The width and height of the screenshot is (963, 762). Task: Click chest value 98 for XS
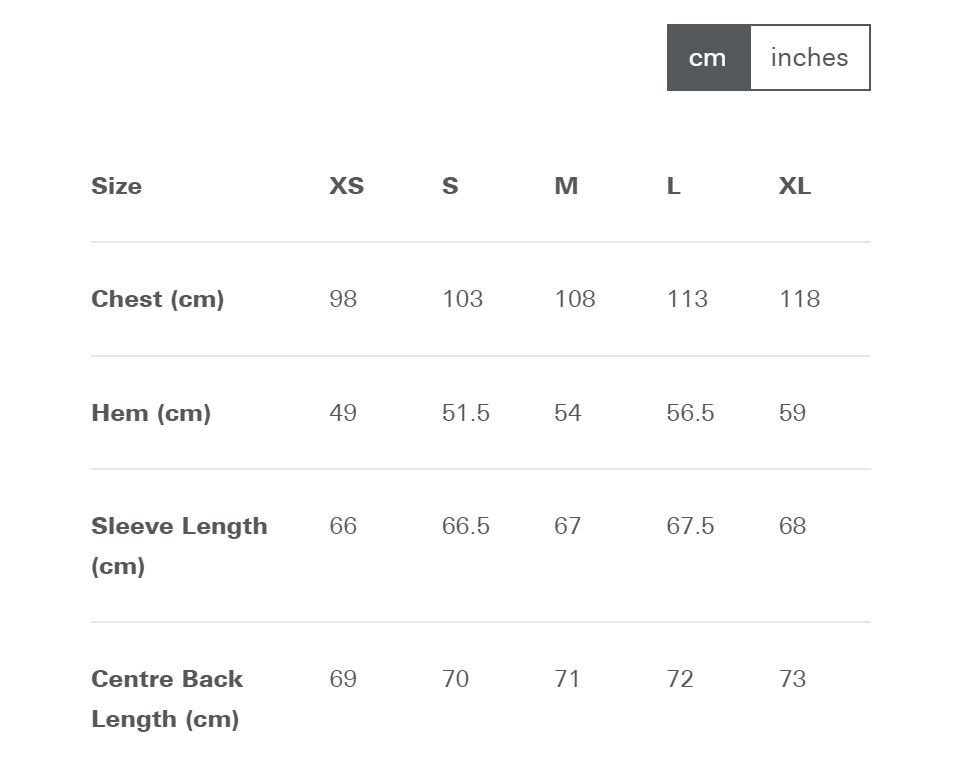(343, 299)
